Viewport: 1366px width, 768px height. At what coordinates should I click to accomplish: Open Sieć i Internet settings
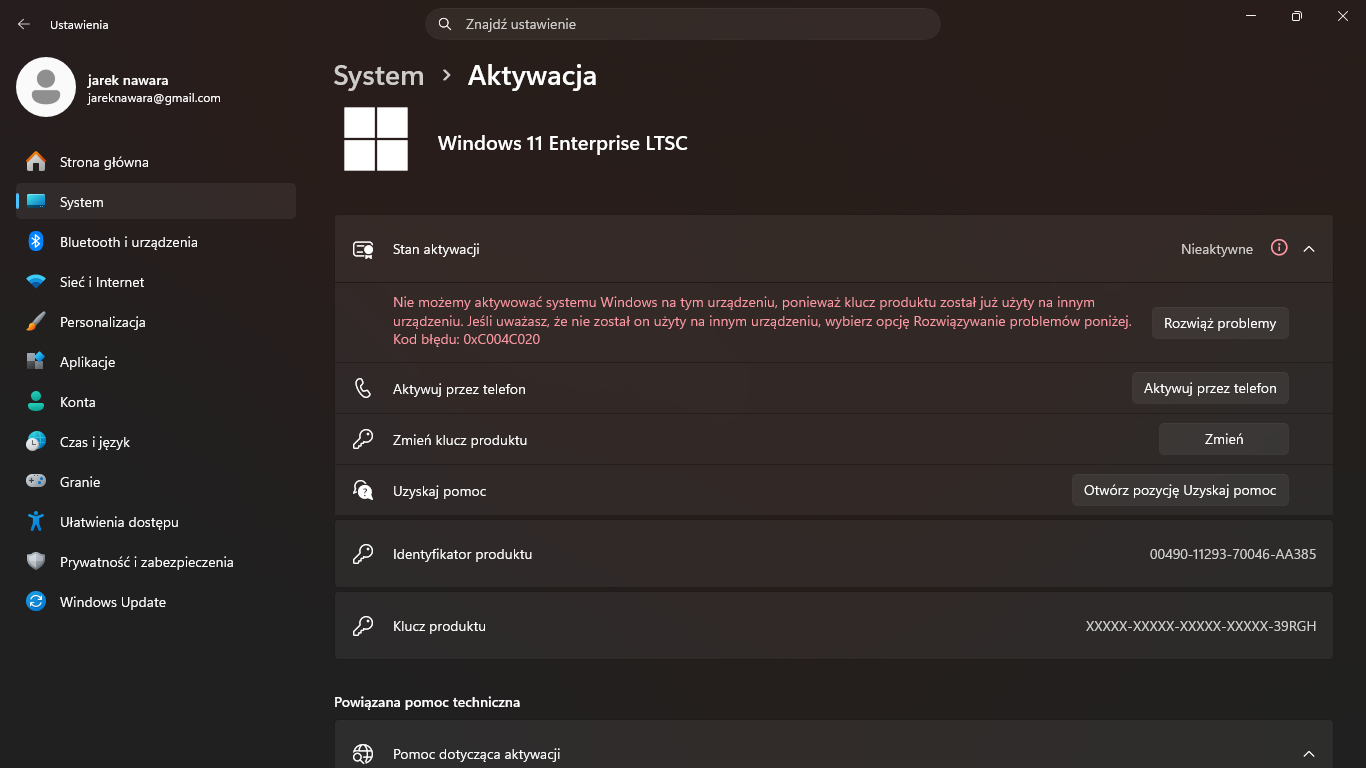pos(156,282)
